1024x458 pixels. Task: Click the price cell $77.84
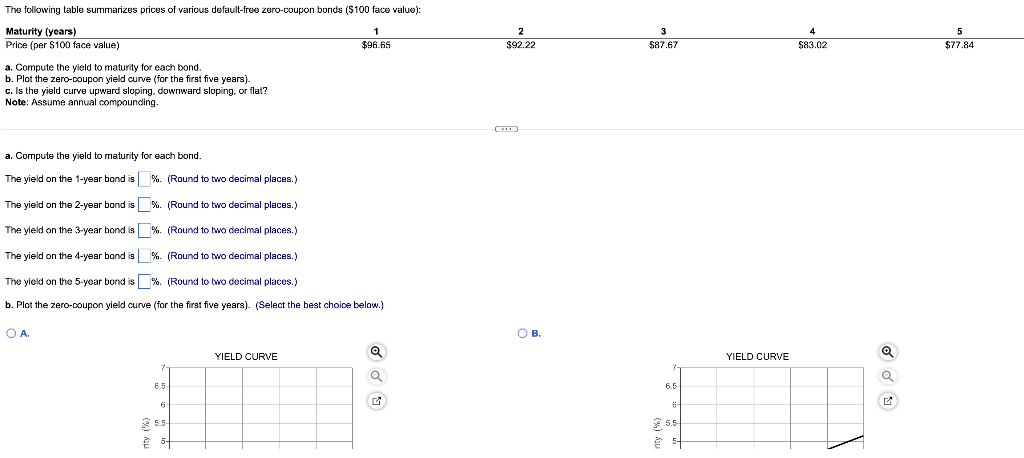point(959,46)
